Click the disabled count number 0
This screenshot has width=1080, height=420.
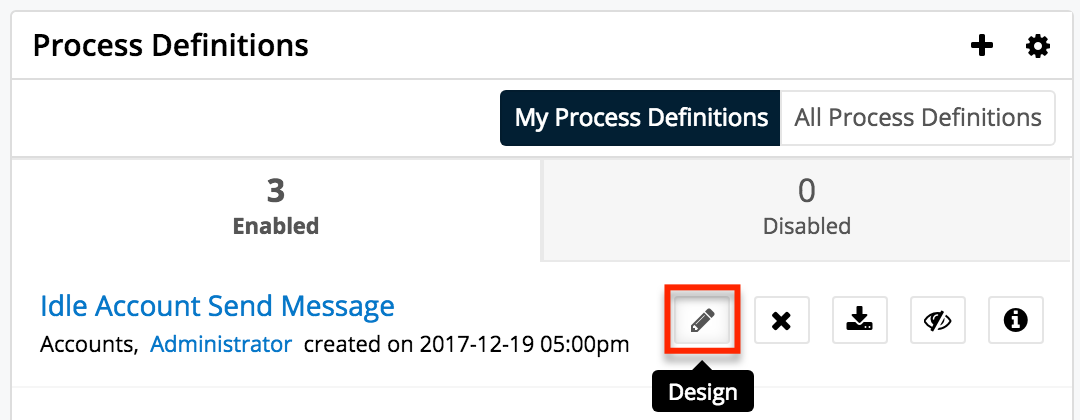(806, 191)
